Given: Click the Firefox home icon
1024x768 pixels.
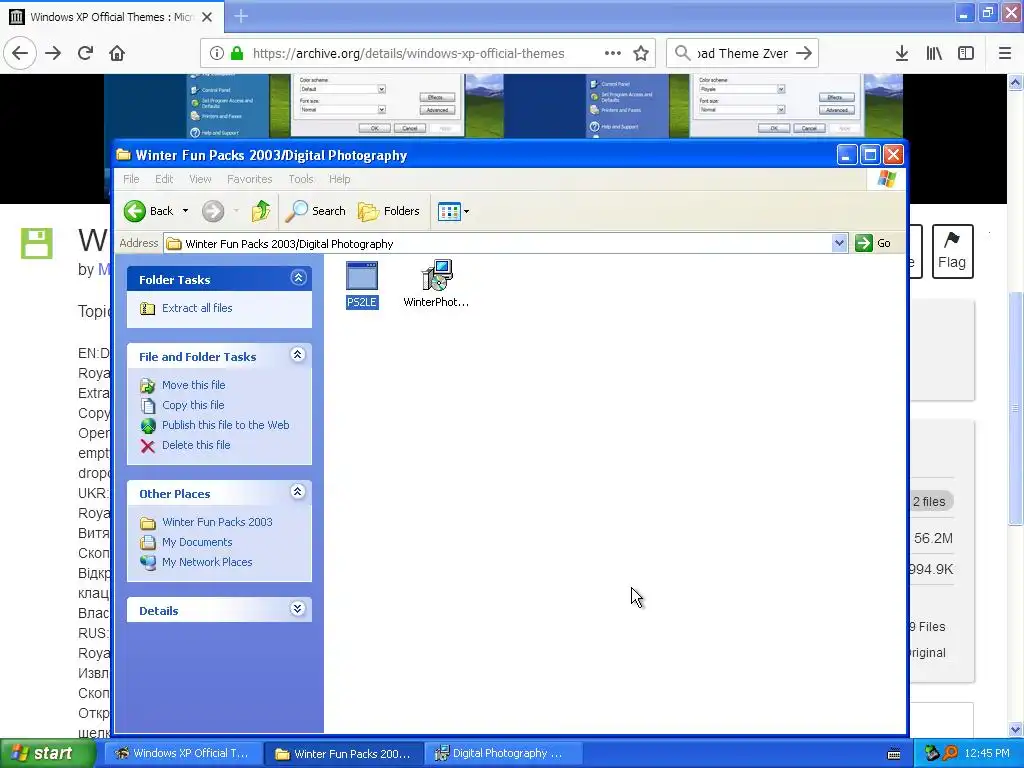Looking at the screenshot, I should (x=117, y=53).
